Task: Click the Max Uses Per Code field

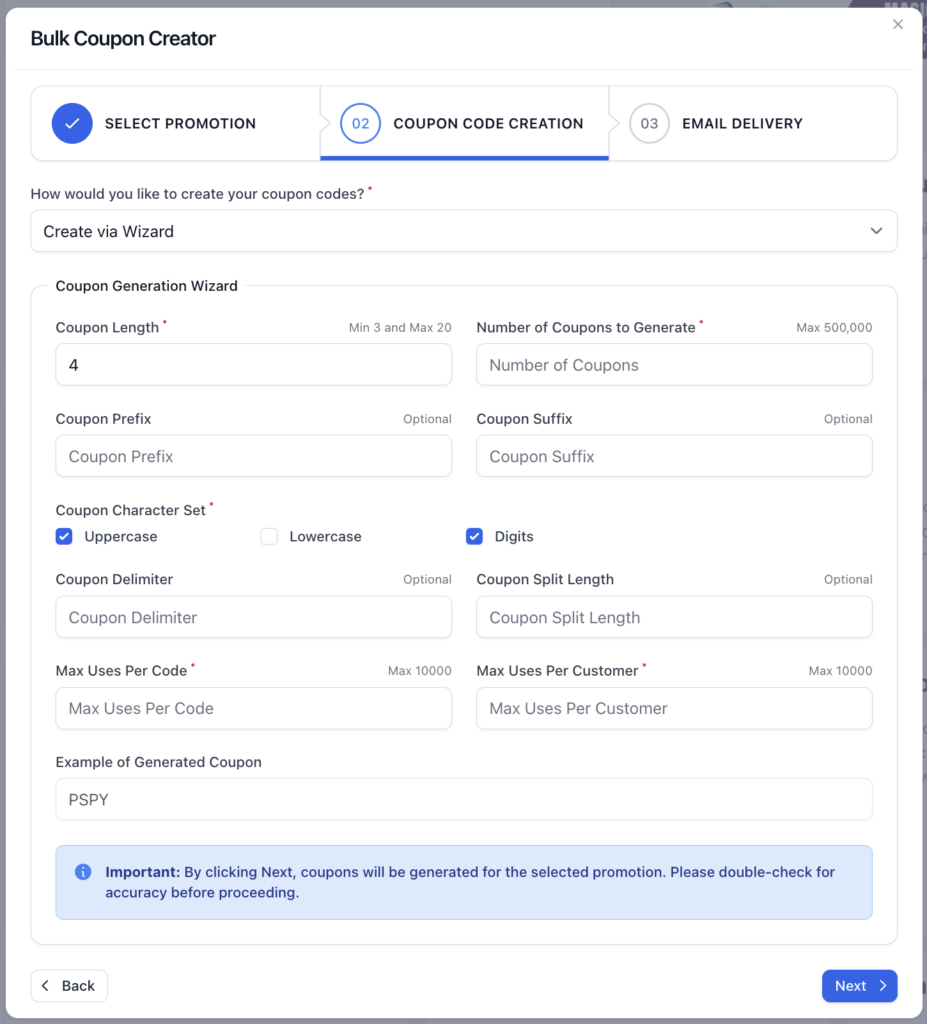Action: pos(253,708)
